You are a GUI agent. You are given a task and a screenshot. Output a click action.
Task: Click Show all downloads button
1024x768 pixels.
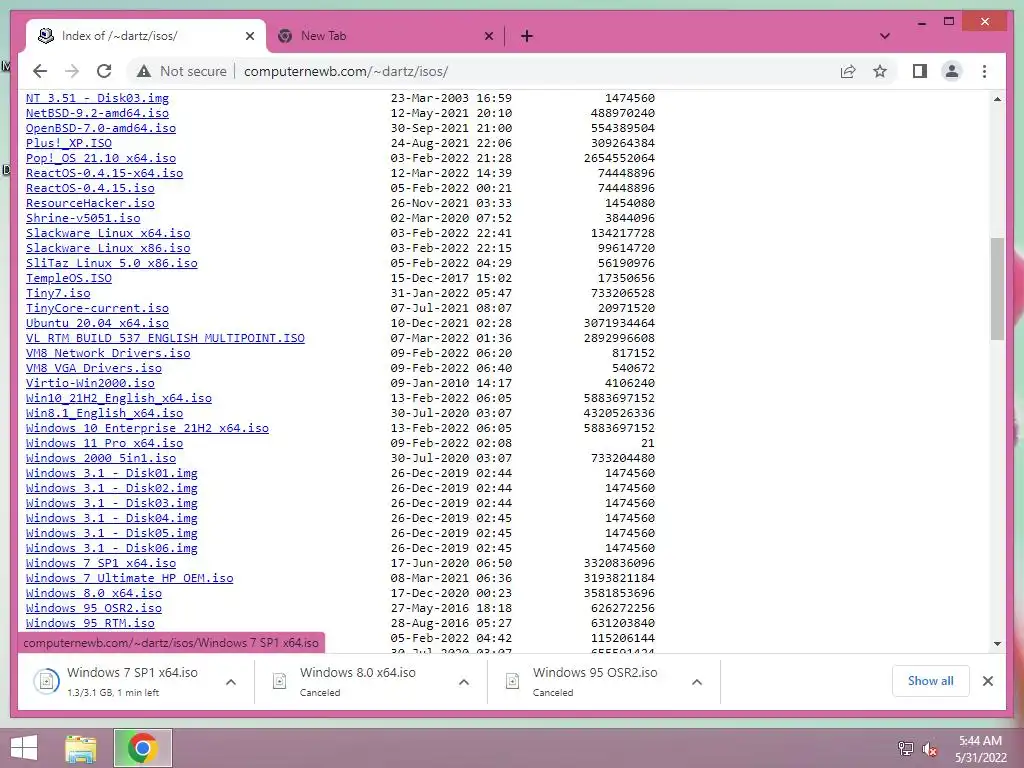pos(930,681)
